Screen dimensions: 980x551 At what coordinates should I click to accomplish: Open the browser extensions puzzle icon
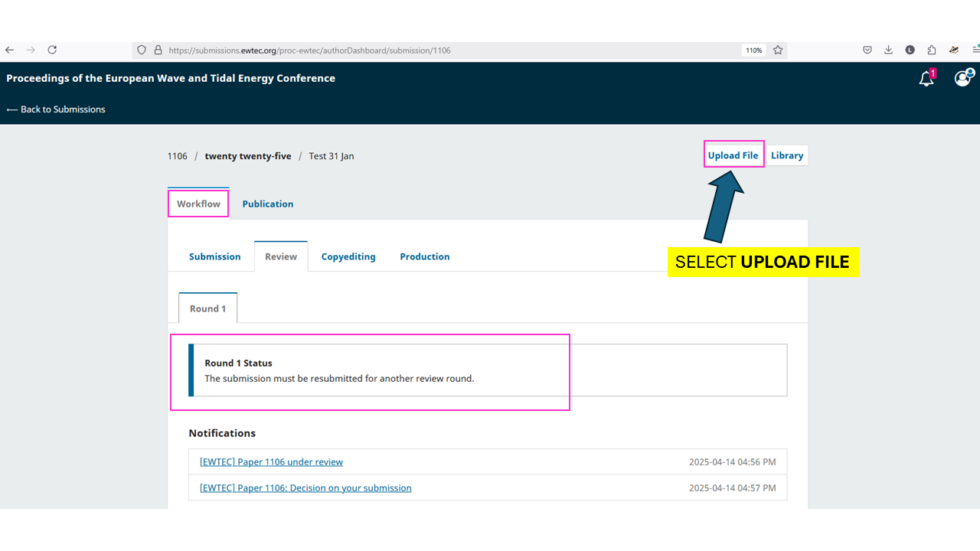pyautogui.click(x=931, y=50)
